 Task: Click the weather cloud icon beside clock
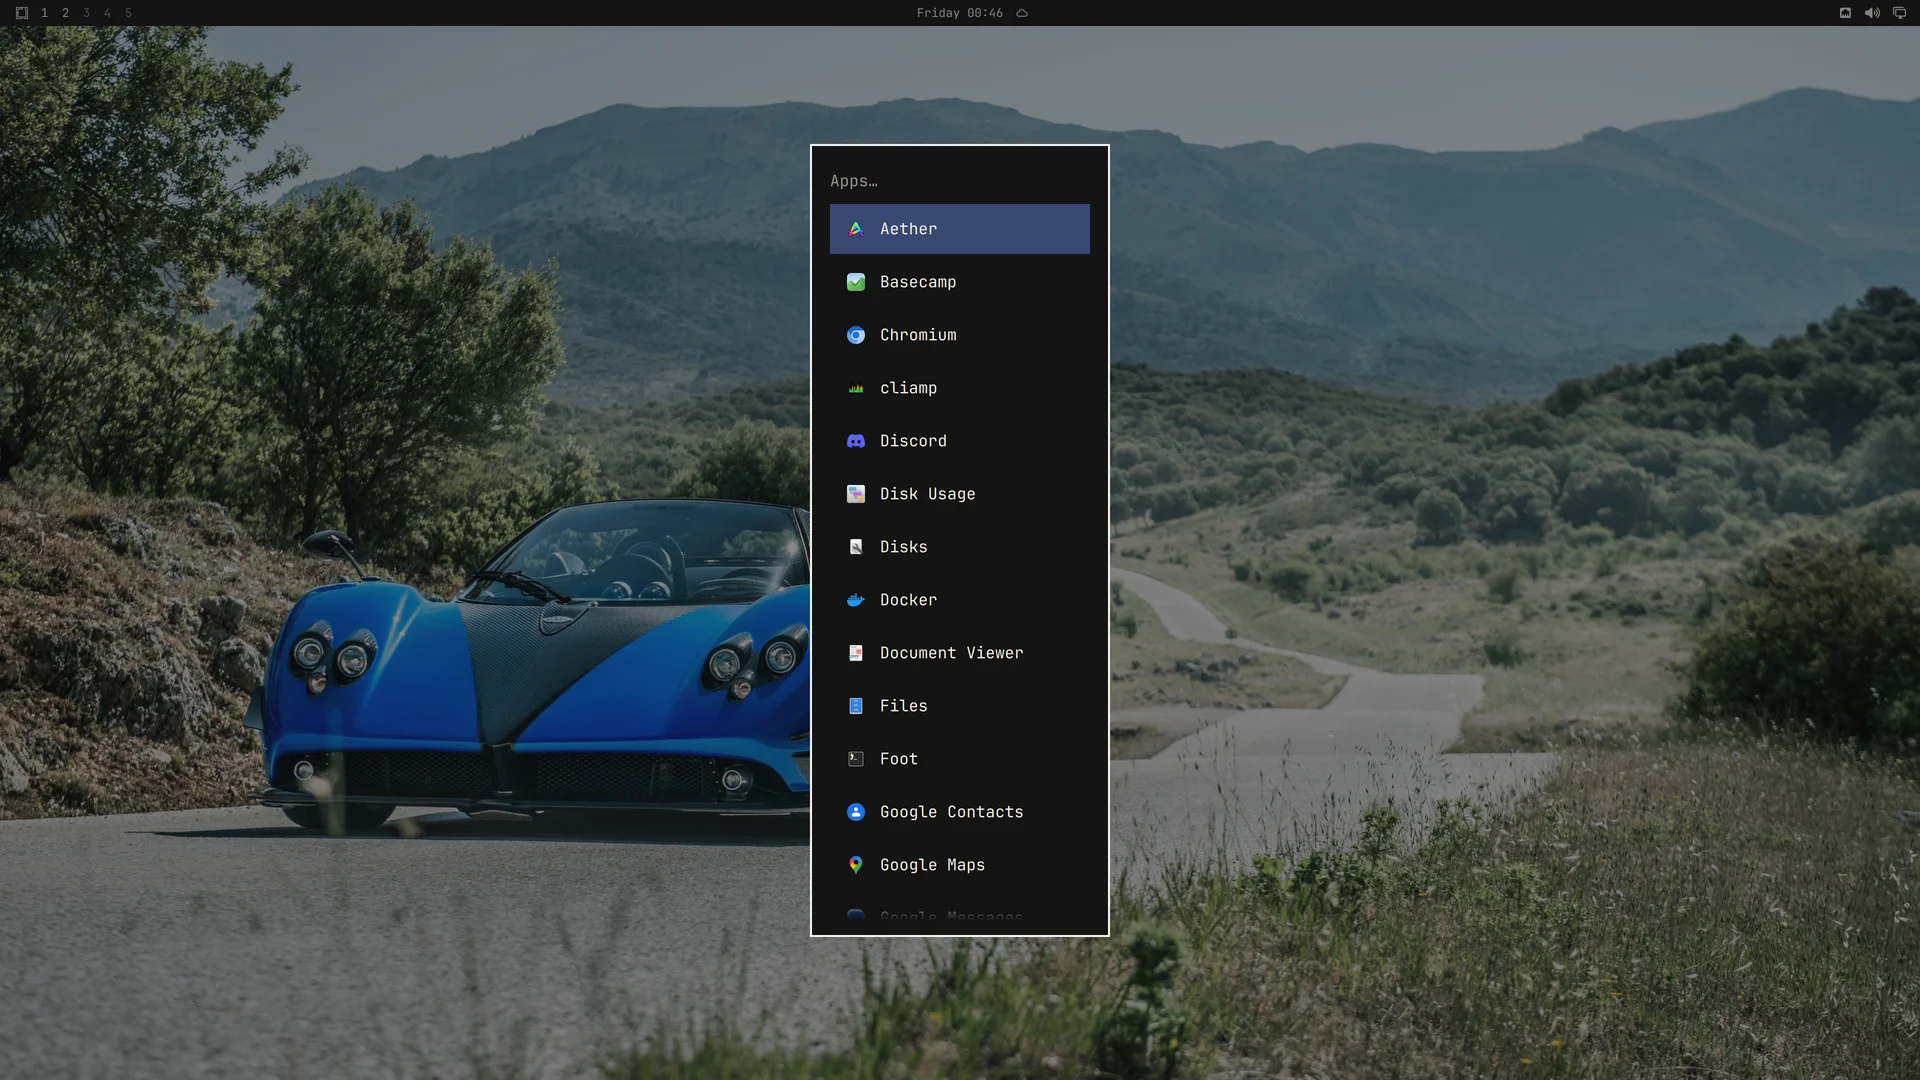coord(1022,13)
